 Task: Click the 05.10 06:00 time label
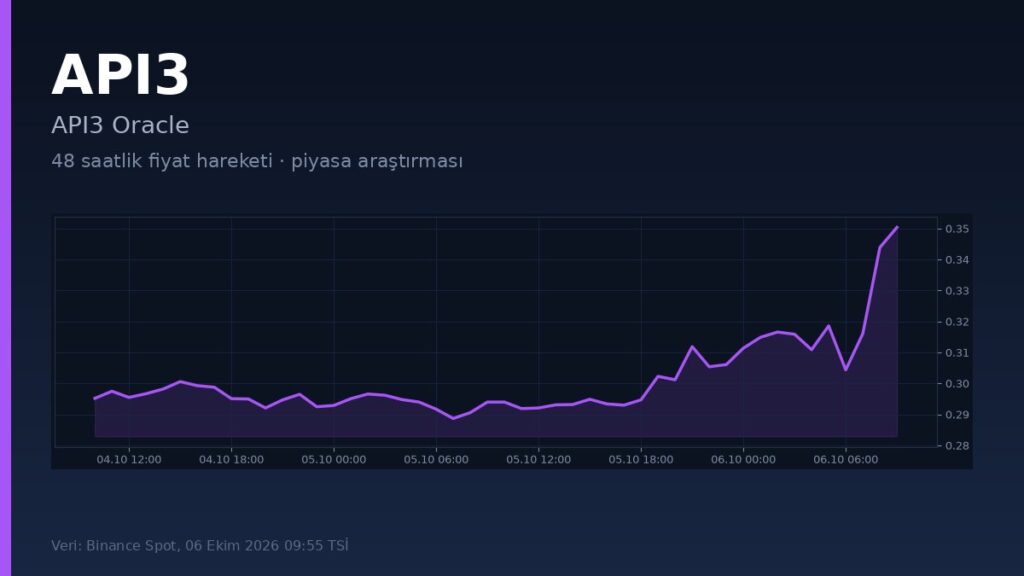[436, 460]
